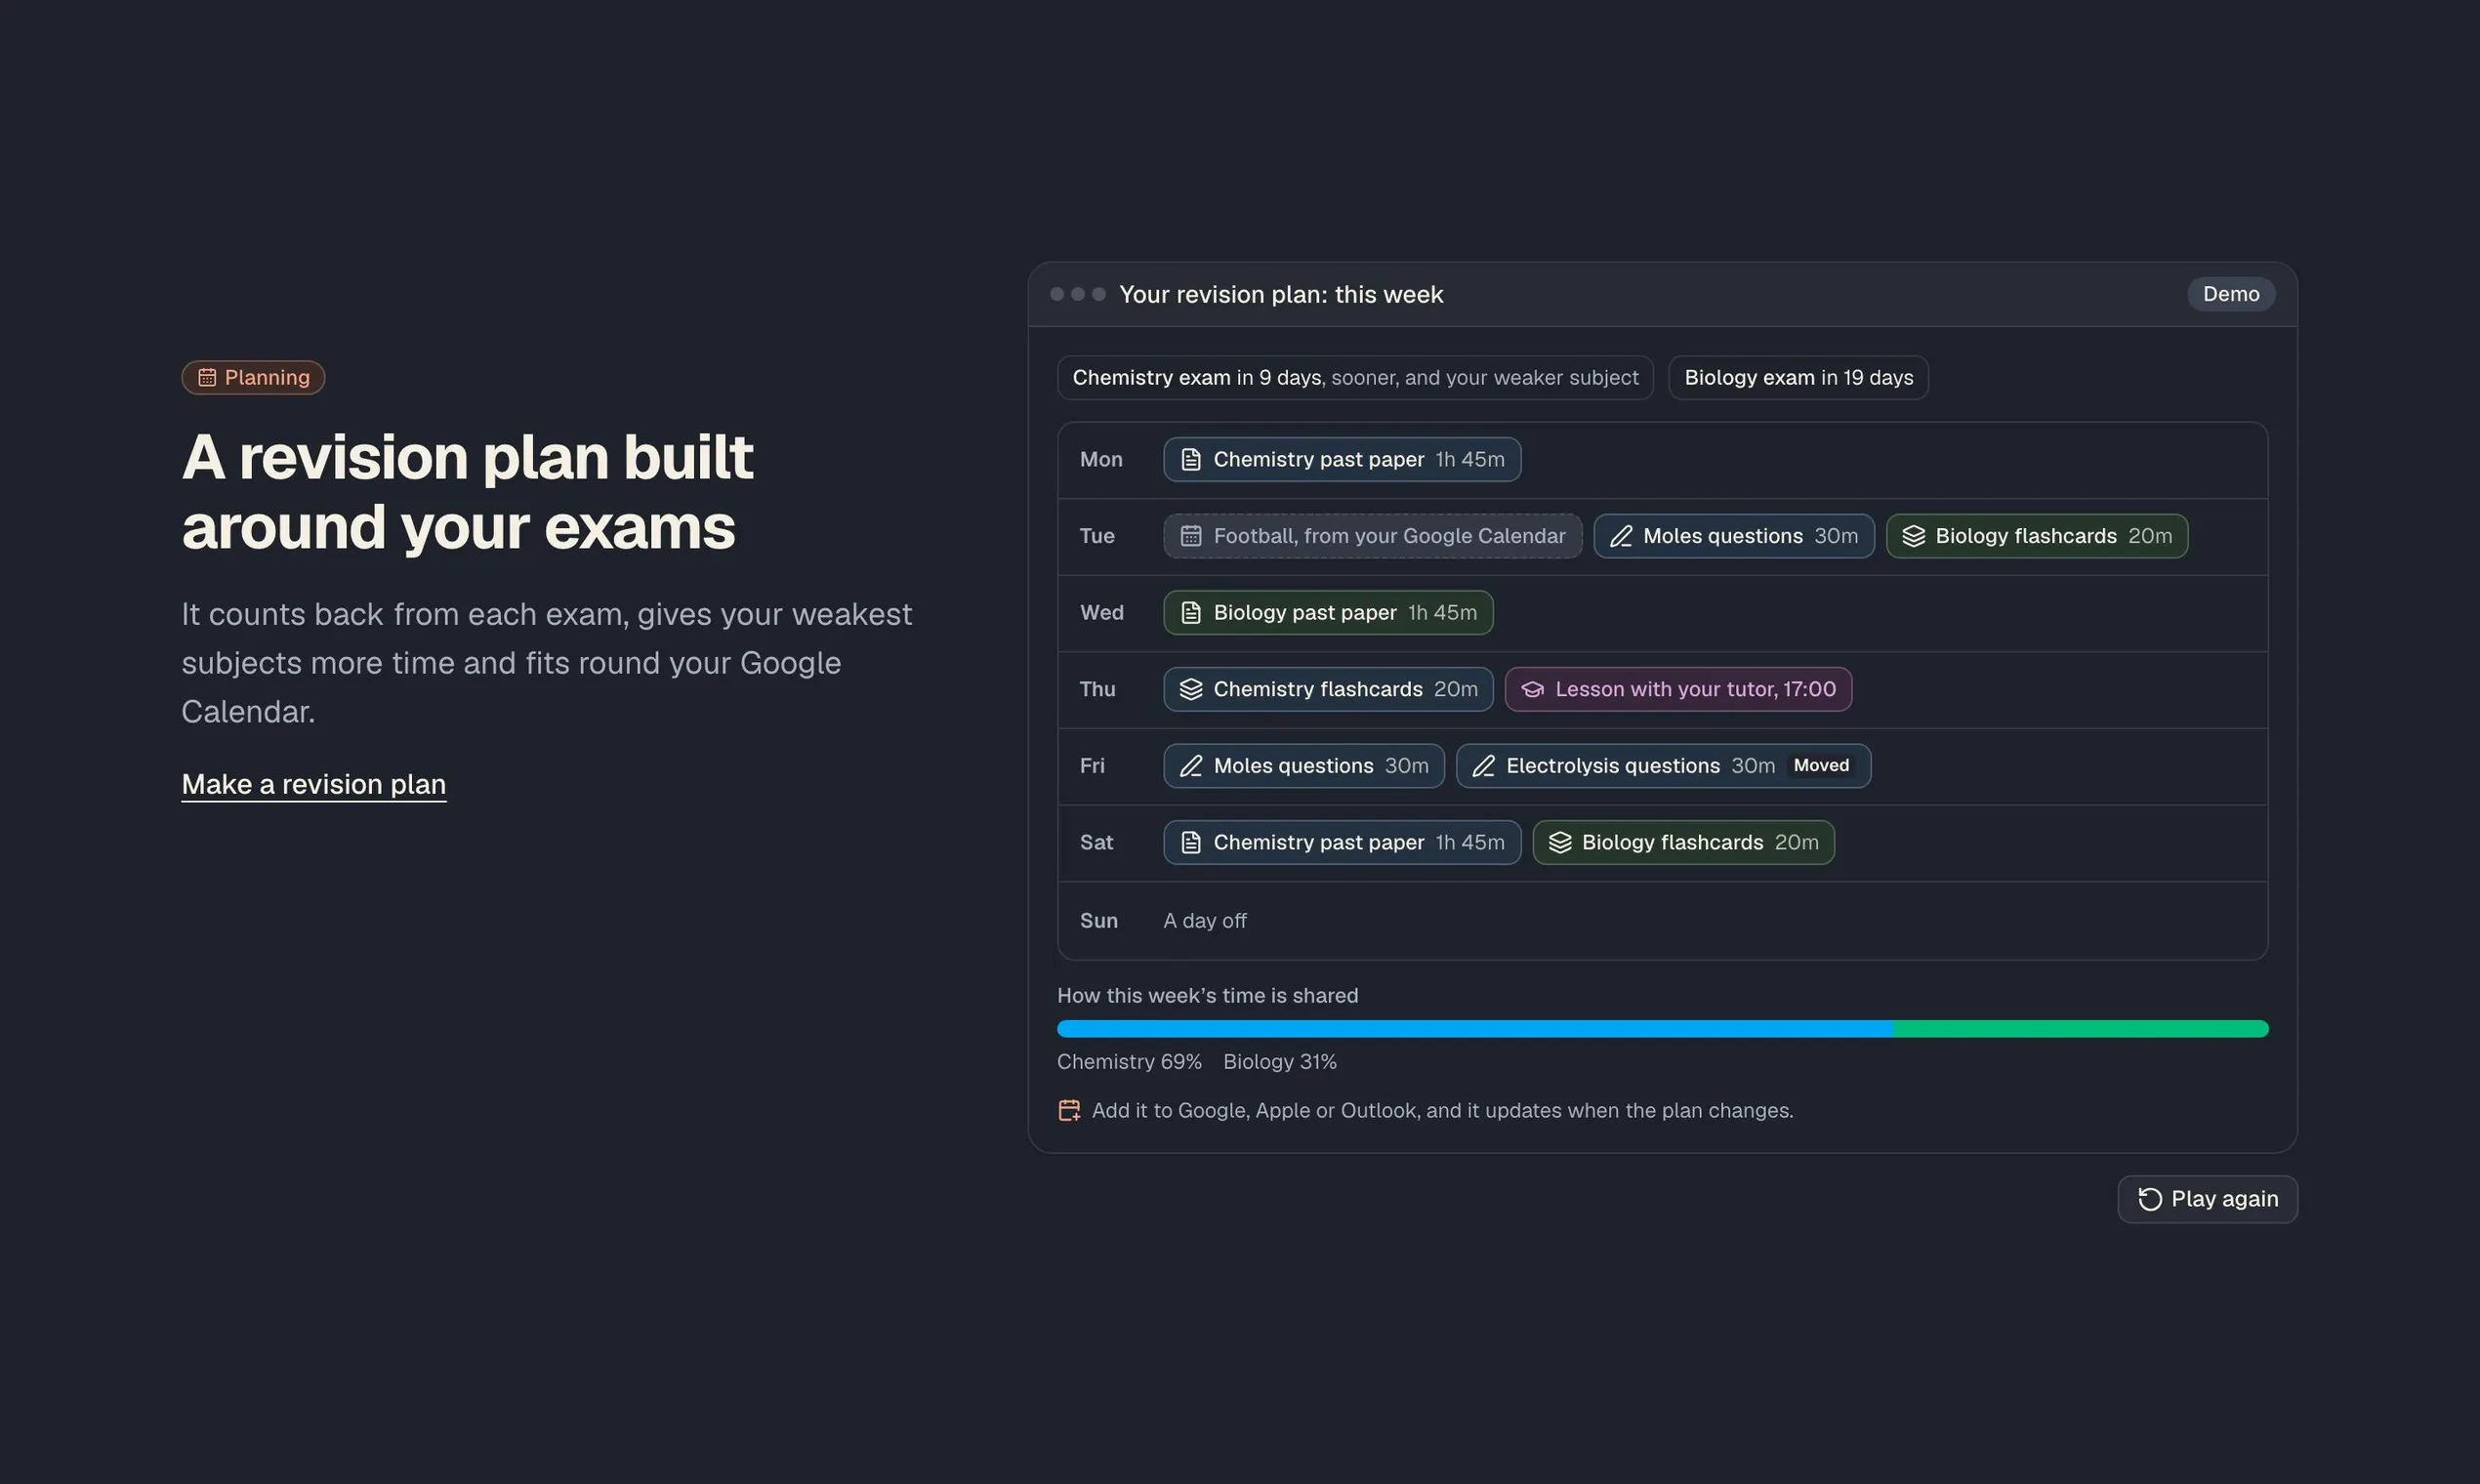Click pencil icon on Friday's Moles questions

[1190, 766]
